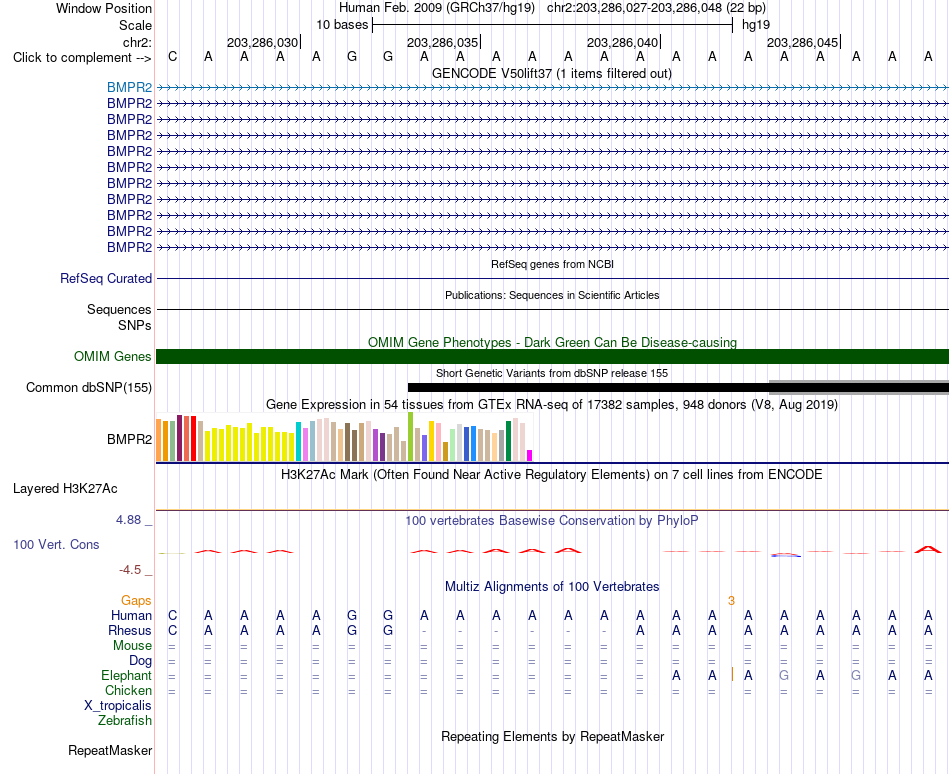
Task: Select the Rhesus species label
Action: click(x=130, y=630)
